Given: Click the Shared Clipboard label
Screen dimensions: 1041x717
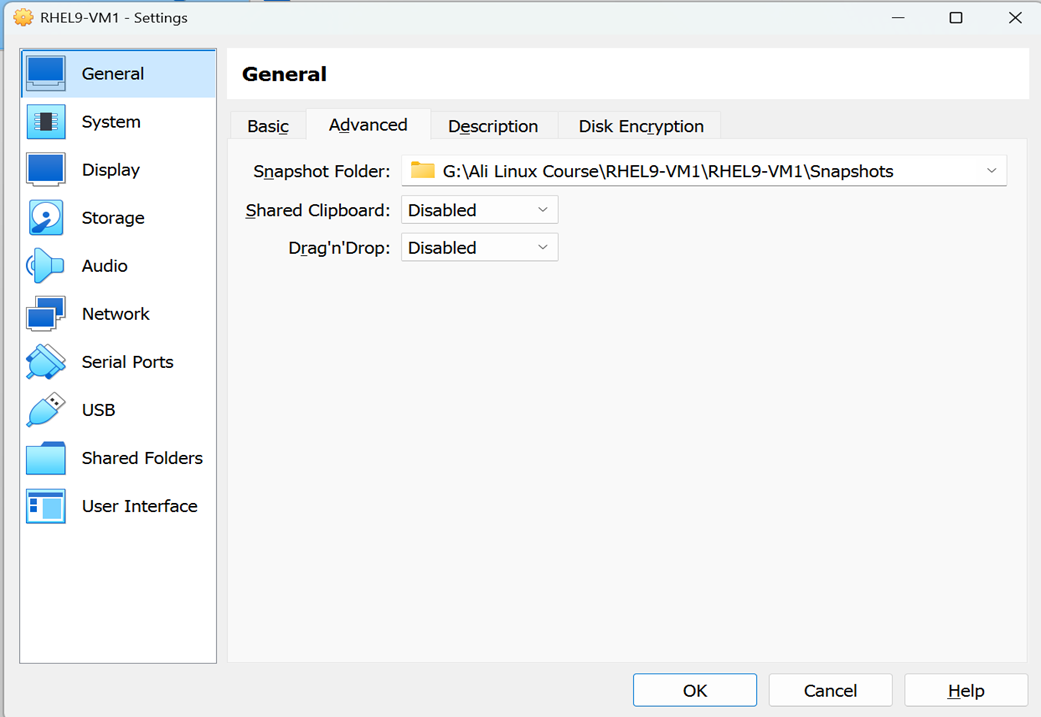Looking at the screenshot, I should tap(318, 210).
